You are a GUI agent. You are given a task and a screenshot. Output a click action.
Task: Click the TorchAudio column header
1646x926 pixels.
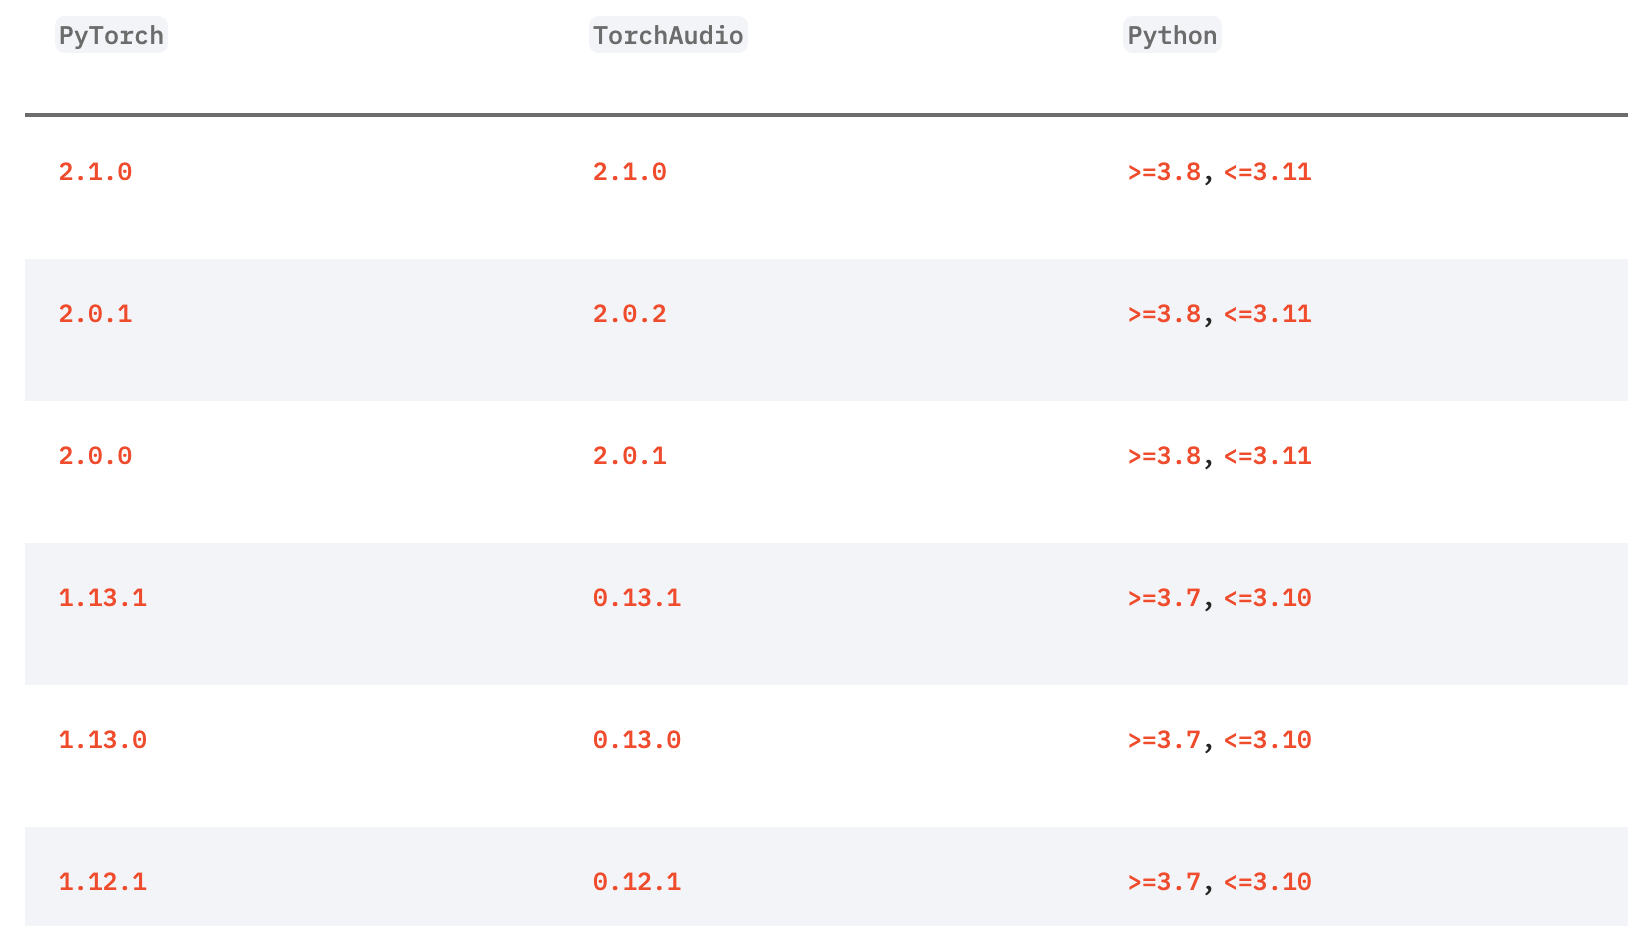tap(668, 36)
